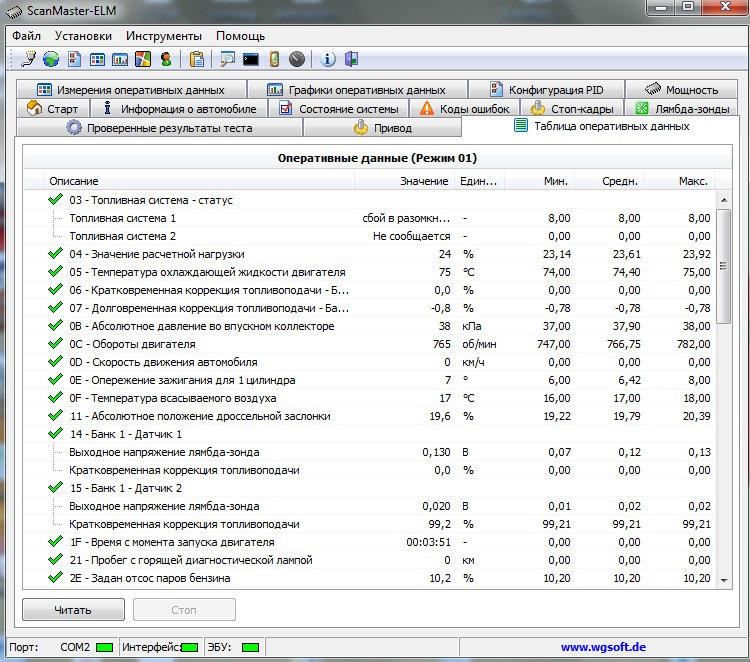Select Таблица оперативных данных tab
This screenshot has width=750, height=662.
(601, 126)
